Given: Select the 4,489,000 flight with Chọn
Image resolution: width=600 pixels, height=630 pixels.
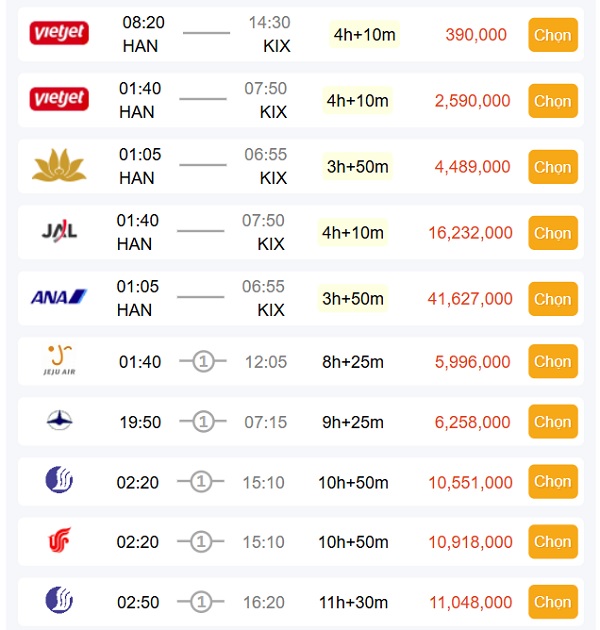Looking at the screenshot, I should coord(552,167).
